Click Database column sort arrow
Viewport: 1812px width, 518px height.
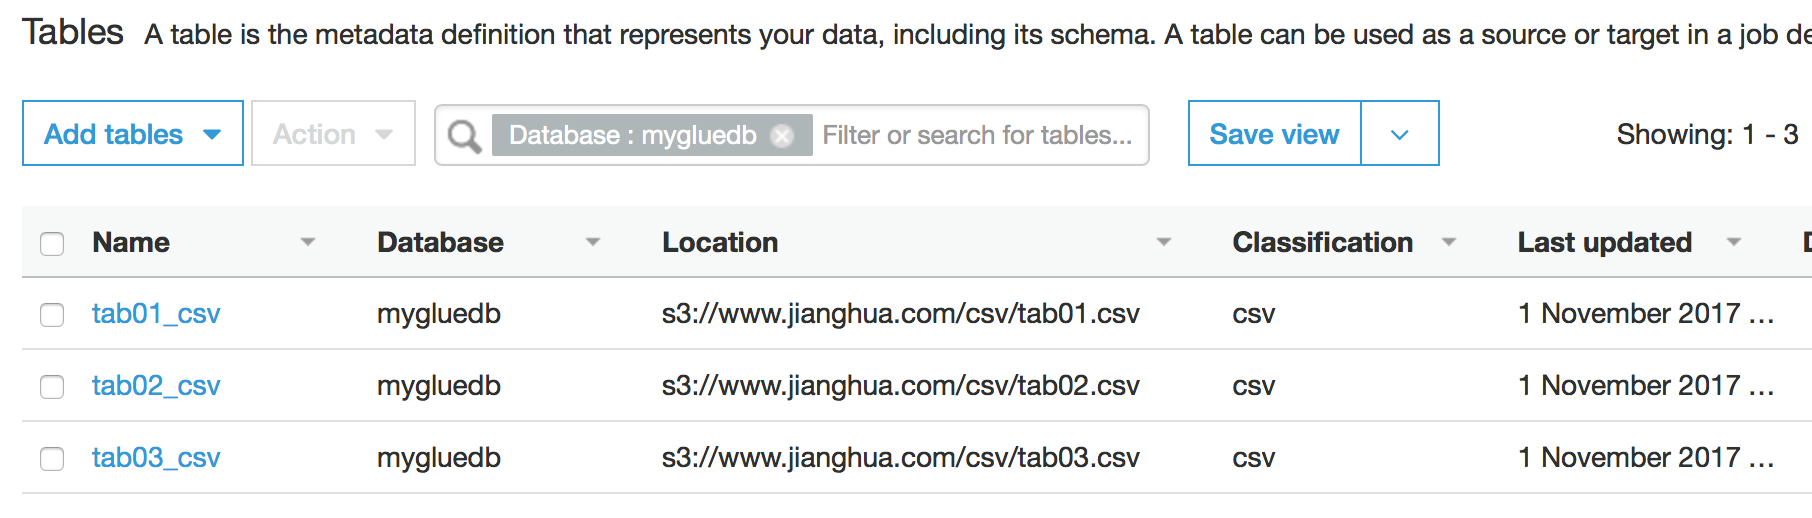pos(593,242)
